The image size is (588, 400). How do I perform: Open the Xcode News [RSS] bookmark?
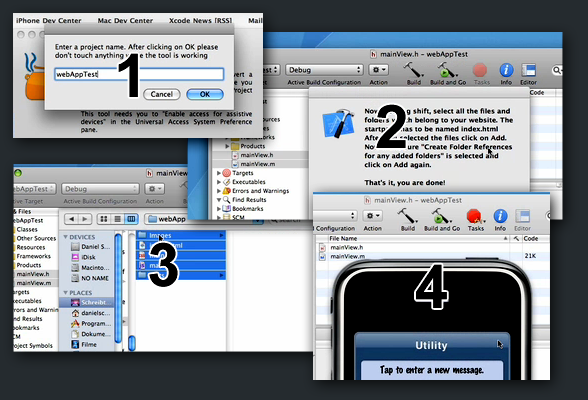click(200, 21)
